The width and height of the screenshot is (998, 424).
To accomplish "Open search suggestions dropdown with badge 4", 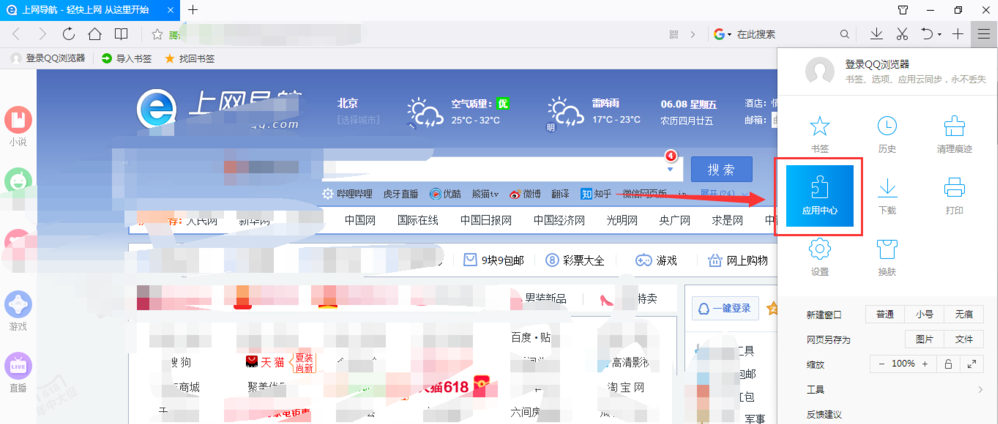I will [670, 168].
